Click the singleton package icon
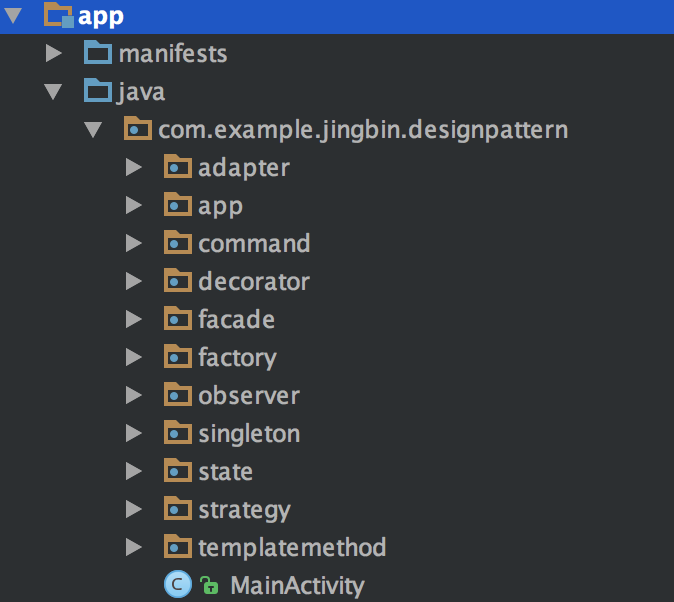 click(x=177, y=433)
